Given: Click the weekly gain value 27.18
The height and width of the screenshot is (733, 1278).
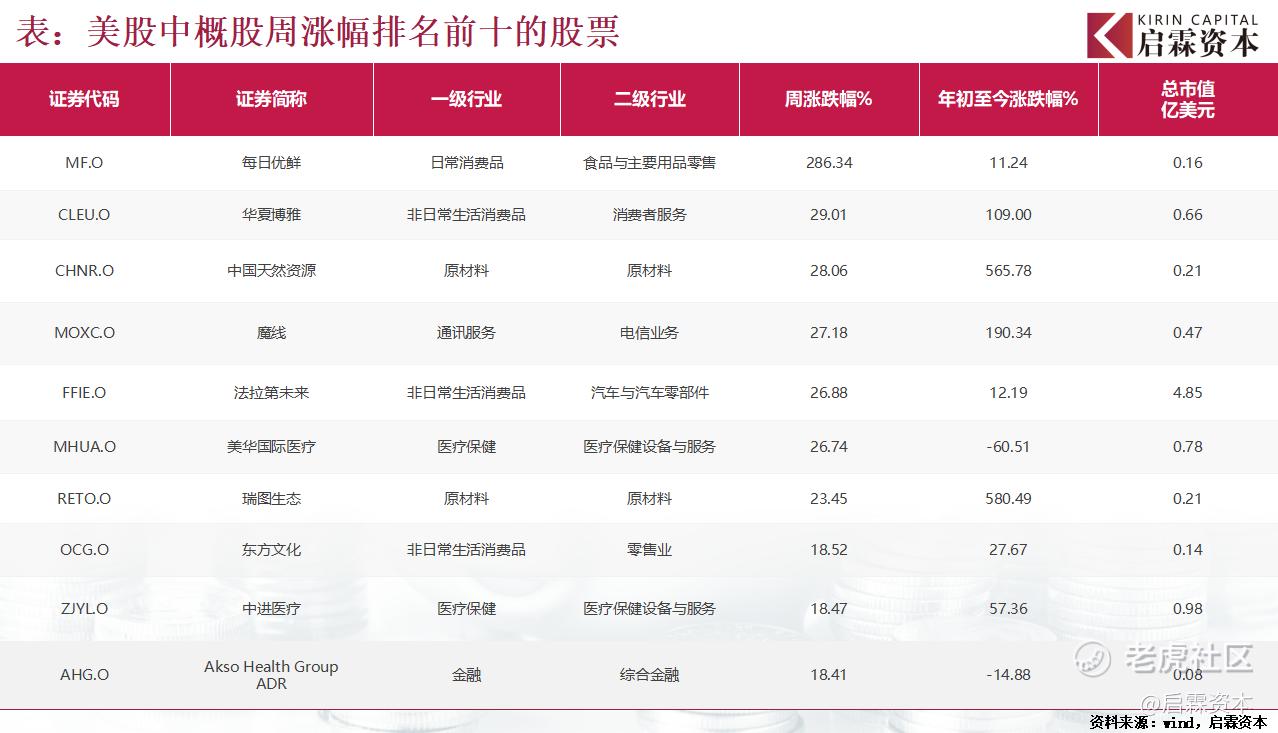Looking at the screenshot, I should (x=829, y=332).
